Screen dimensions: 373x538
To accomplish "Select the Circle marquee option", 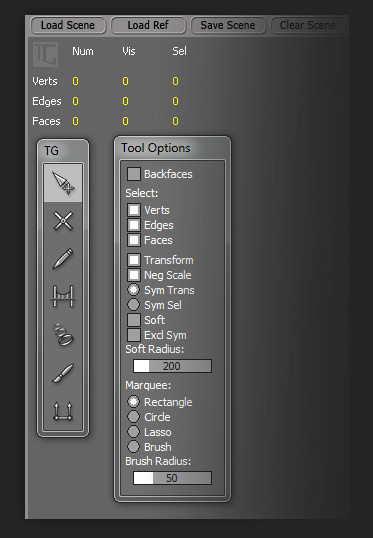I will click(133, 417).
